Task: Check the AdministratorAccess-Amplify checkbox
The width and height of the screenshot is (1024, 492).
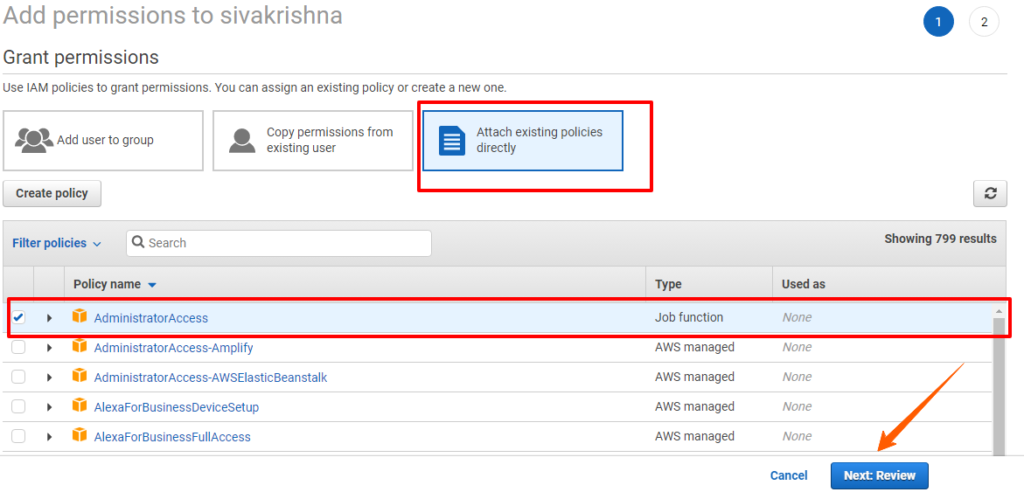Action: pos(18,348)
